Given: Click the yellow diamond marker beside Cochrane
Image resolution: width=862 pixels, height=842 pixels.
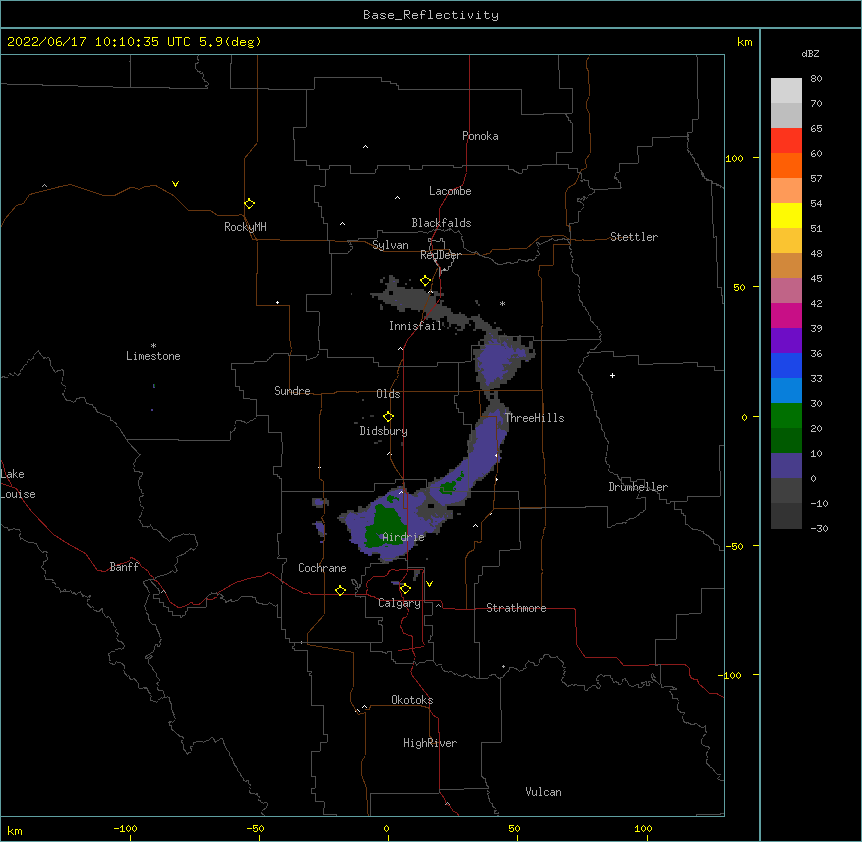Looking at the screenshot, I should (x=340, y=590).
